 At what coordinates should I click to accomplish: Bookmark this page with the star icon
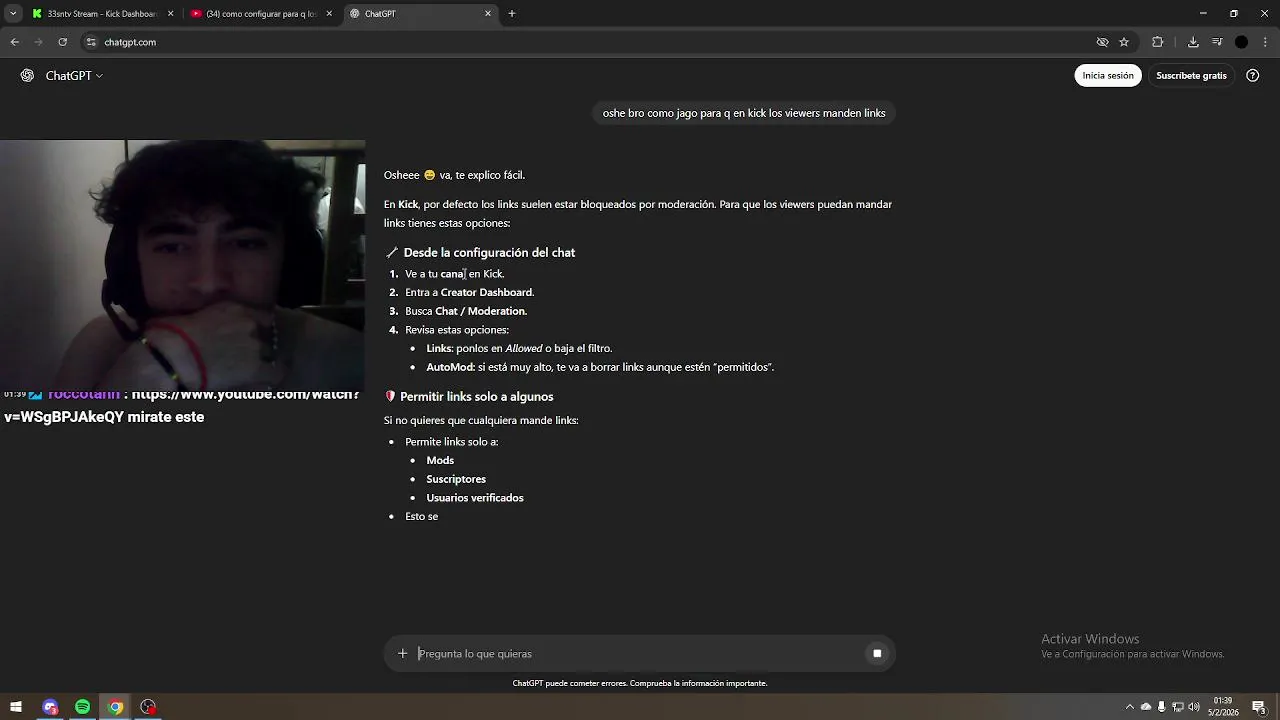[x=1124, y=42]
